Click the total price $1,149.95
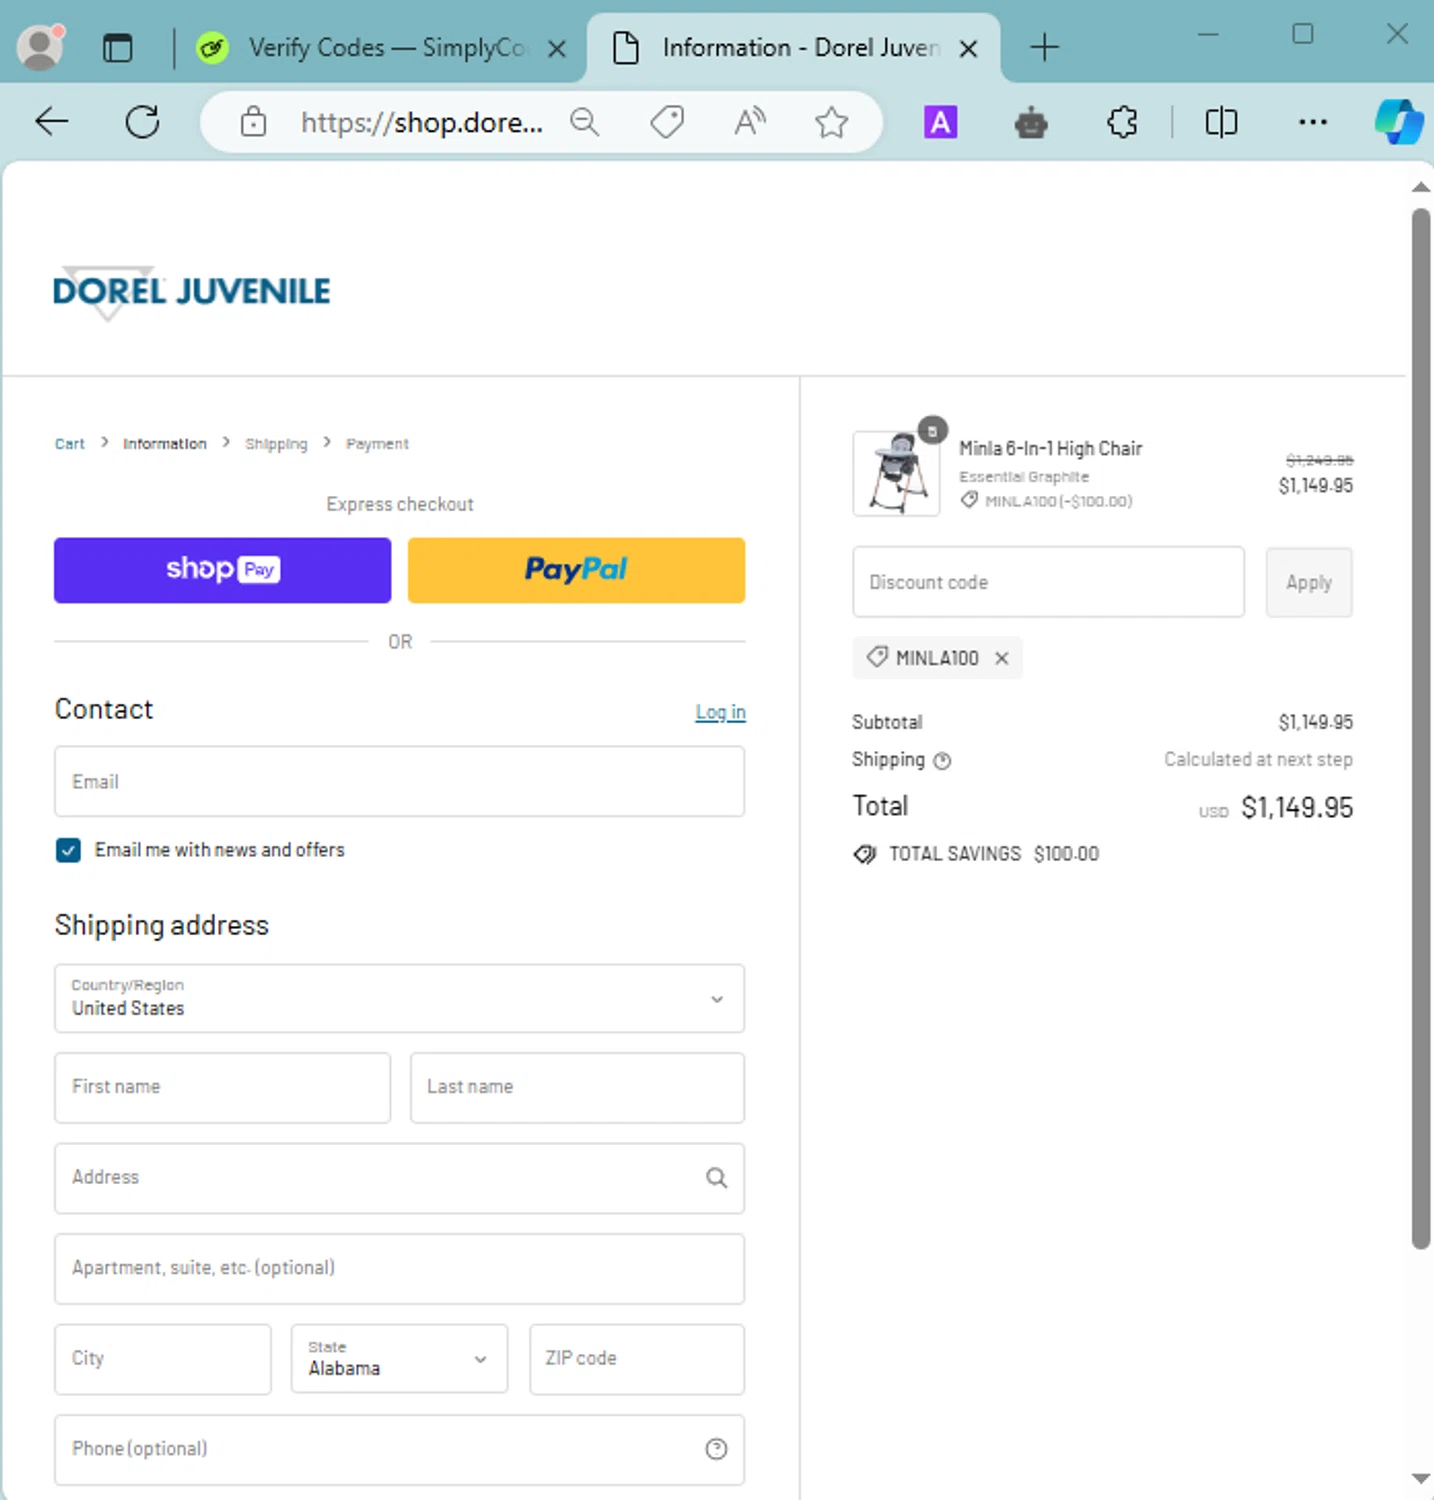 (1297, 808)
